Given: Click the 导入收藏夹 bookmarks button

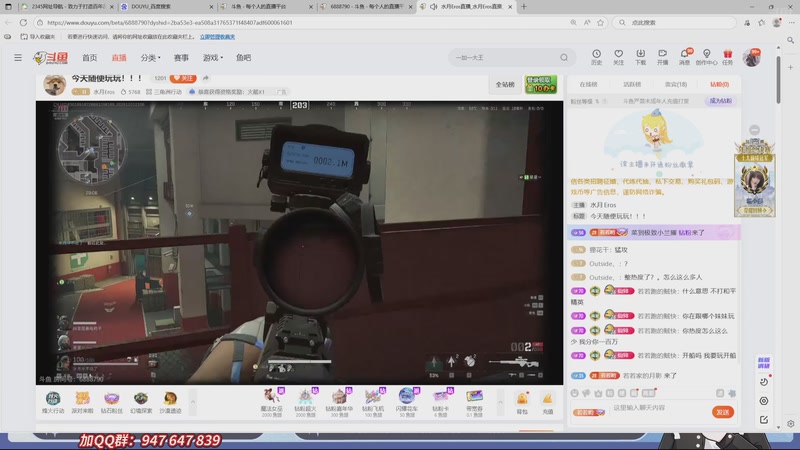Looking at the screenshot, I should [38, 37].
